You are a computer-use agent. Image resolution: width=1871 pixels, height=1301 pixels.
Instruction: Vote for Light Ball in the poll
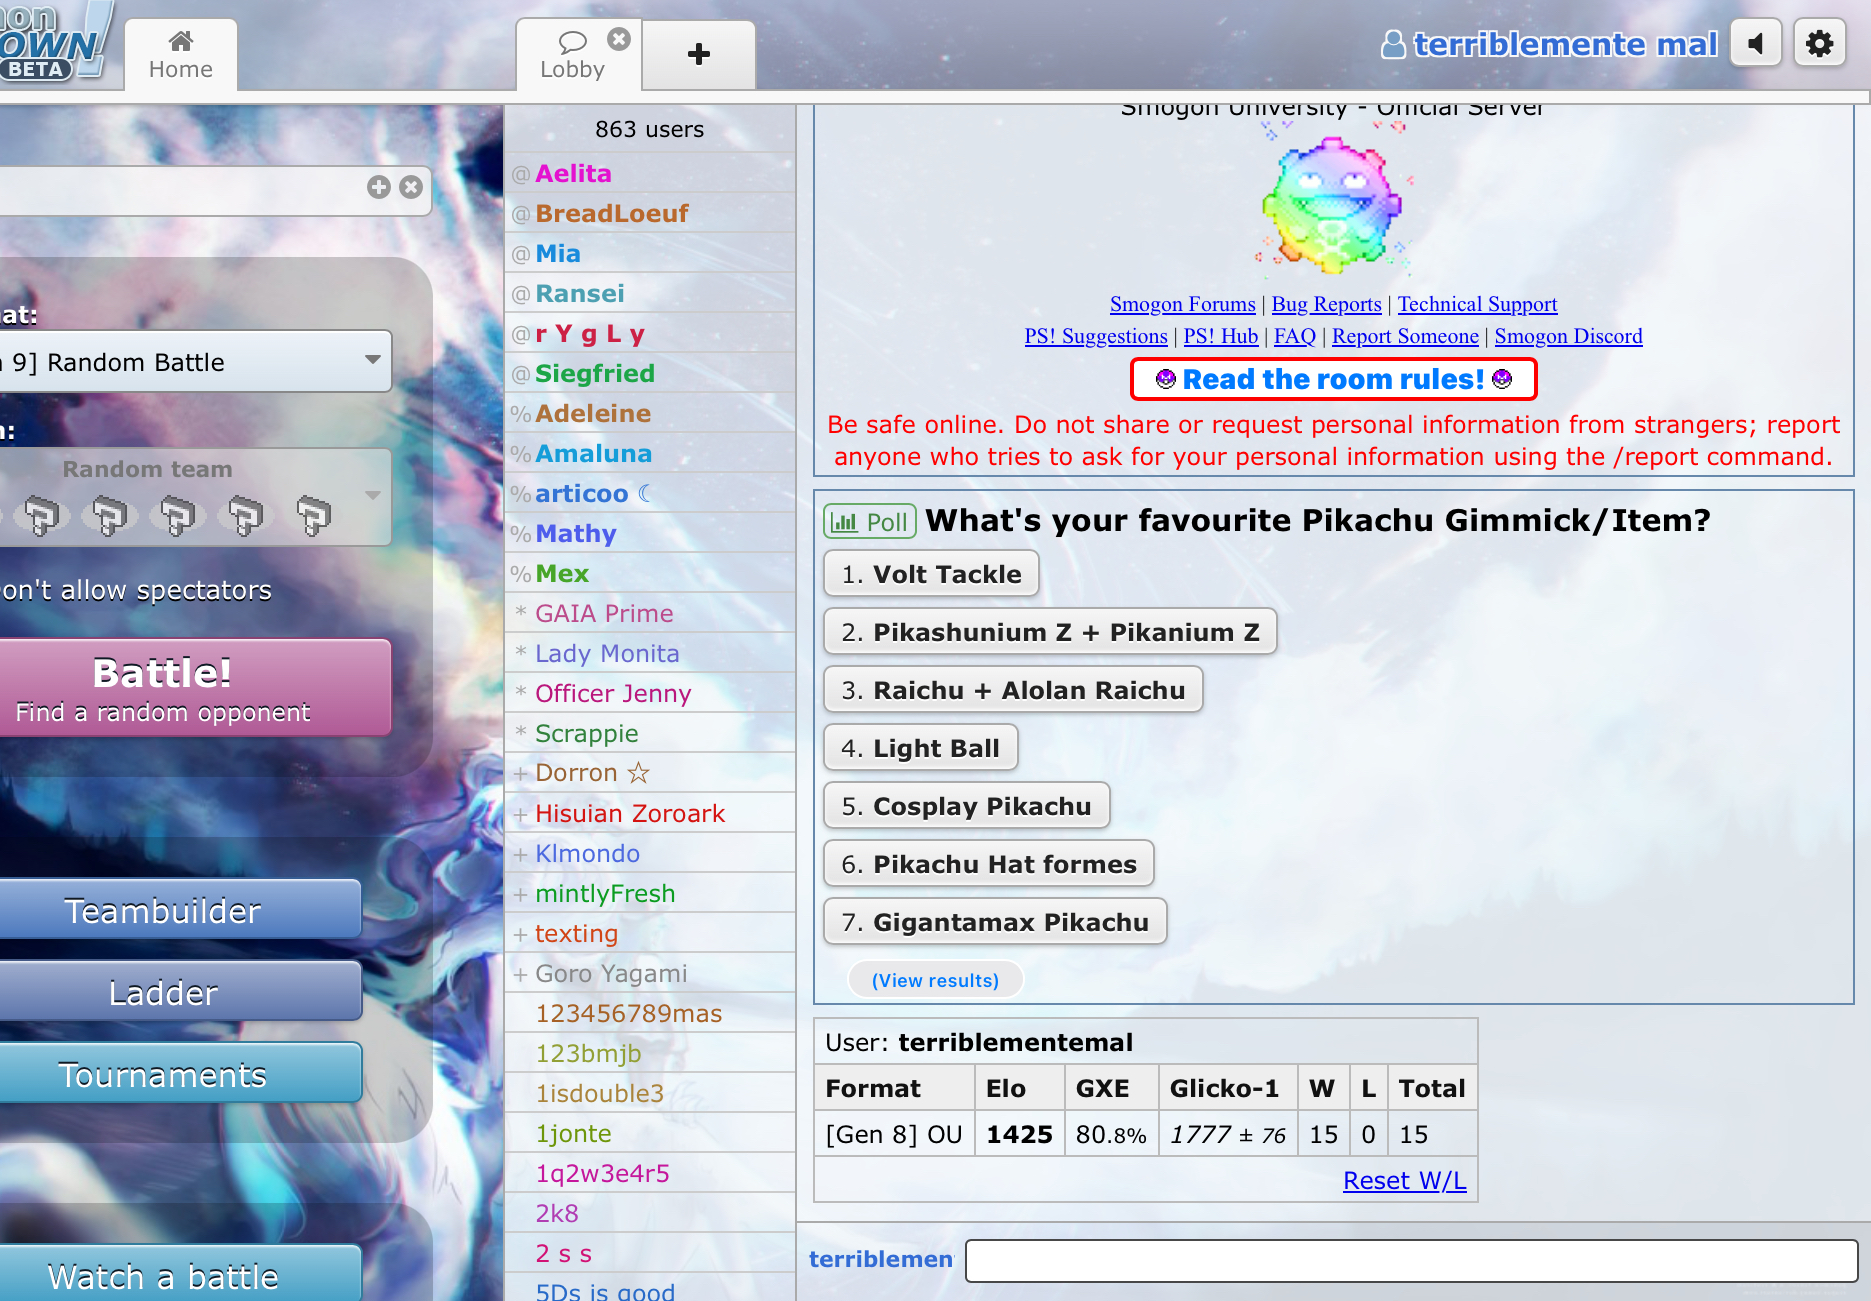921,748
